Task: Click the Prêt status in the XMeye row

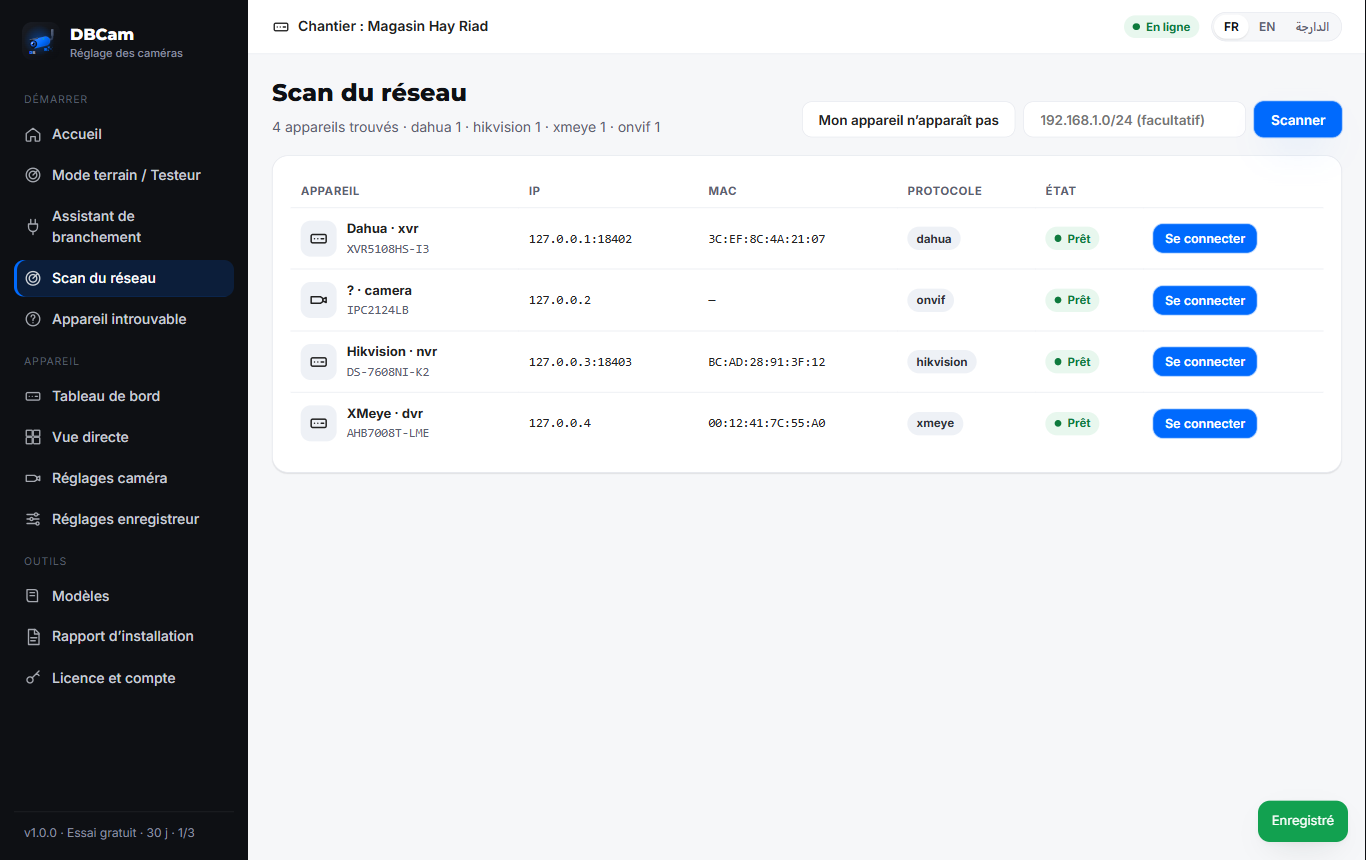Action: pos(1072,424)
